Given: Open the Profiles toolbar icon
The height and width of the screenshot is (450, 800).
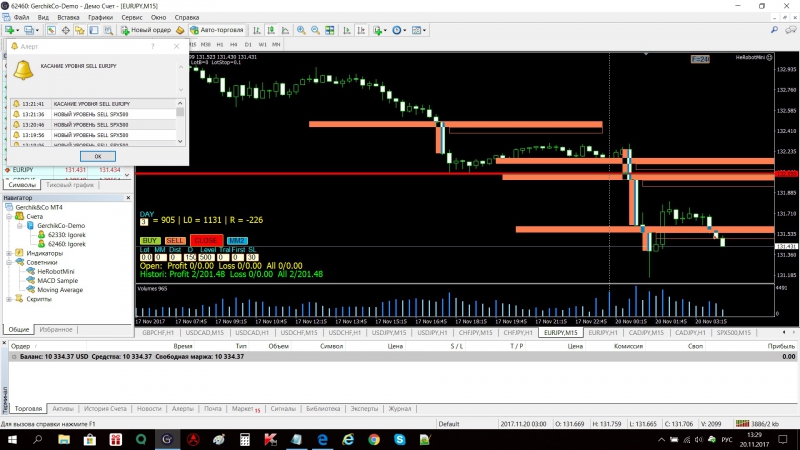Looking at the screenshot, I should [x=28, y=30].
